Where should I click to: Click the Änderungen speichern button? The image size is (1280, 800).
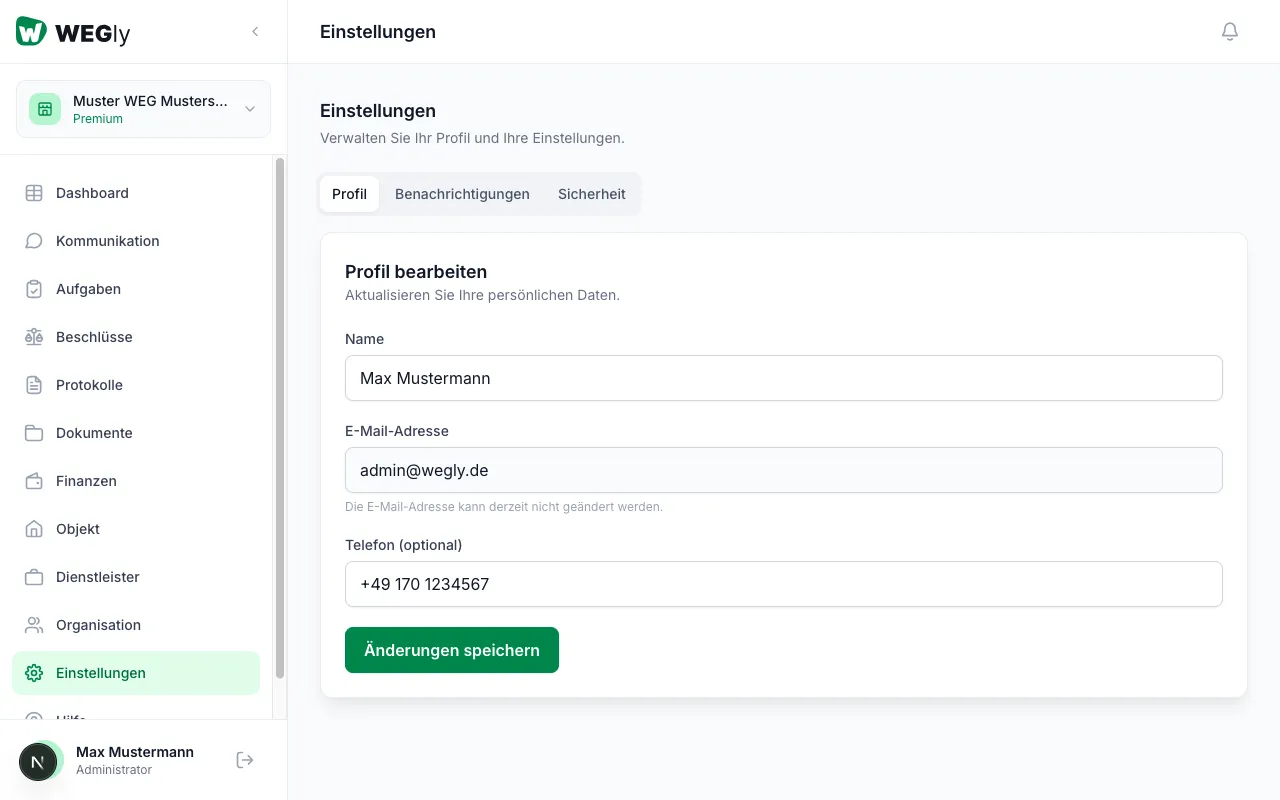click(451, 650)
